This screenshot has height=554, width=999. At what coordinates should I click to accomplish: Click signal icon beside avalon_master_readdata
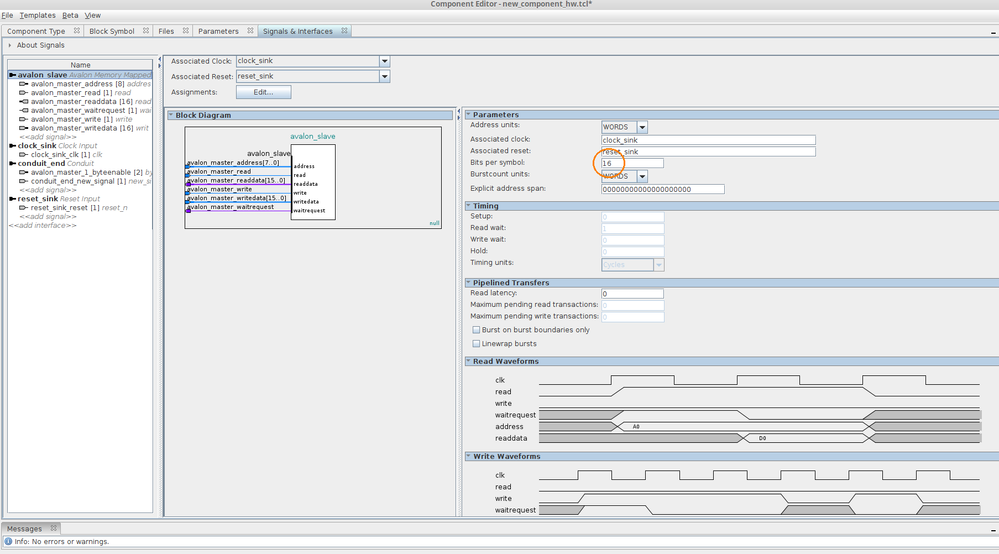[24, 101]
